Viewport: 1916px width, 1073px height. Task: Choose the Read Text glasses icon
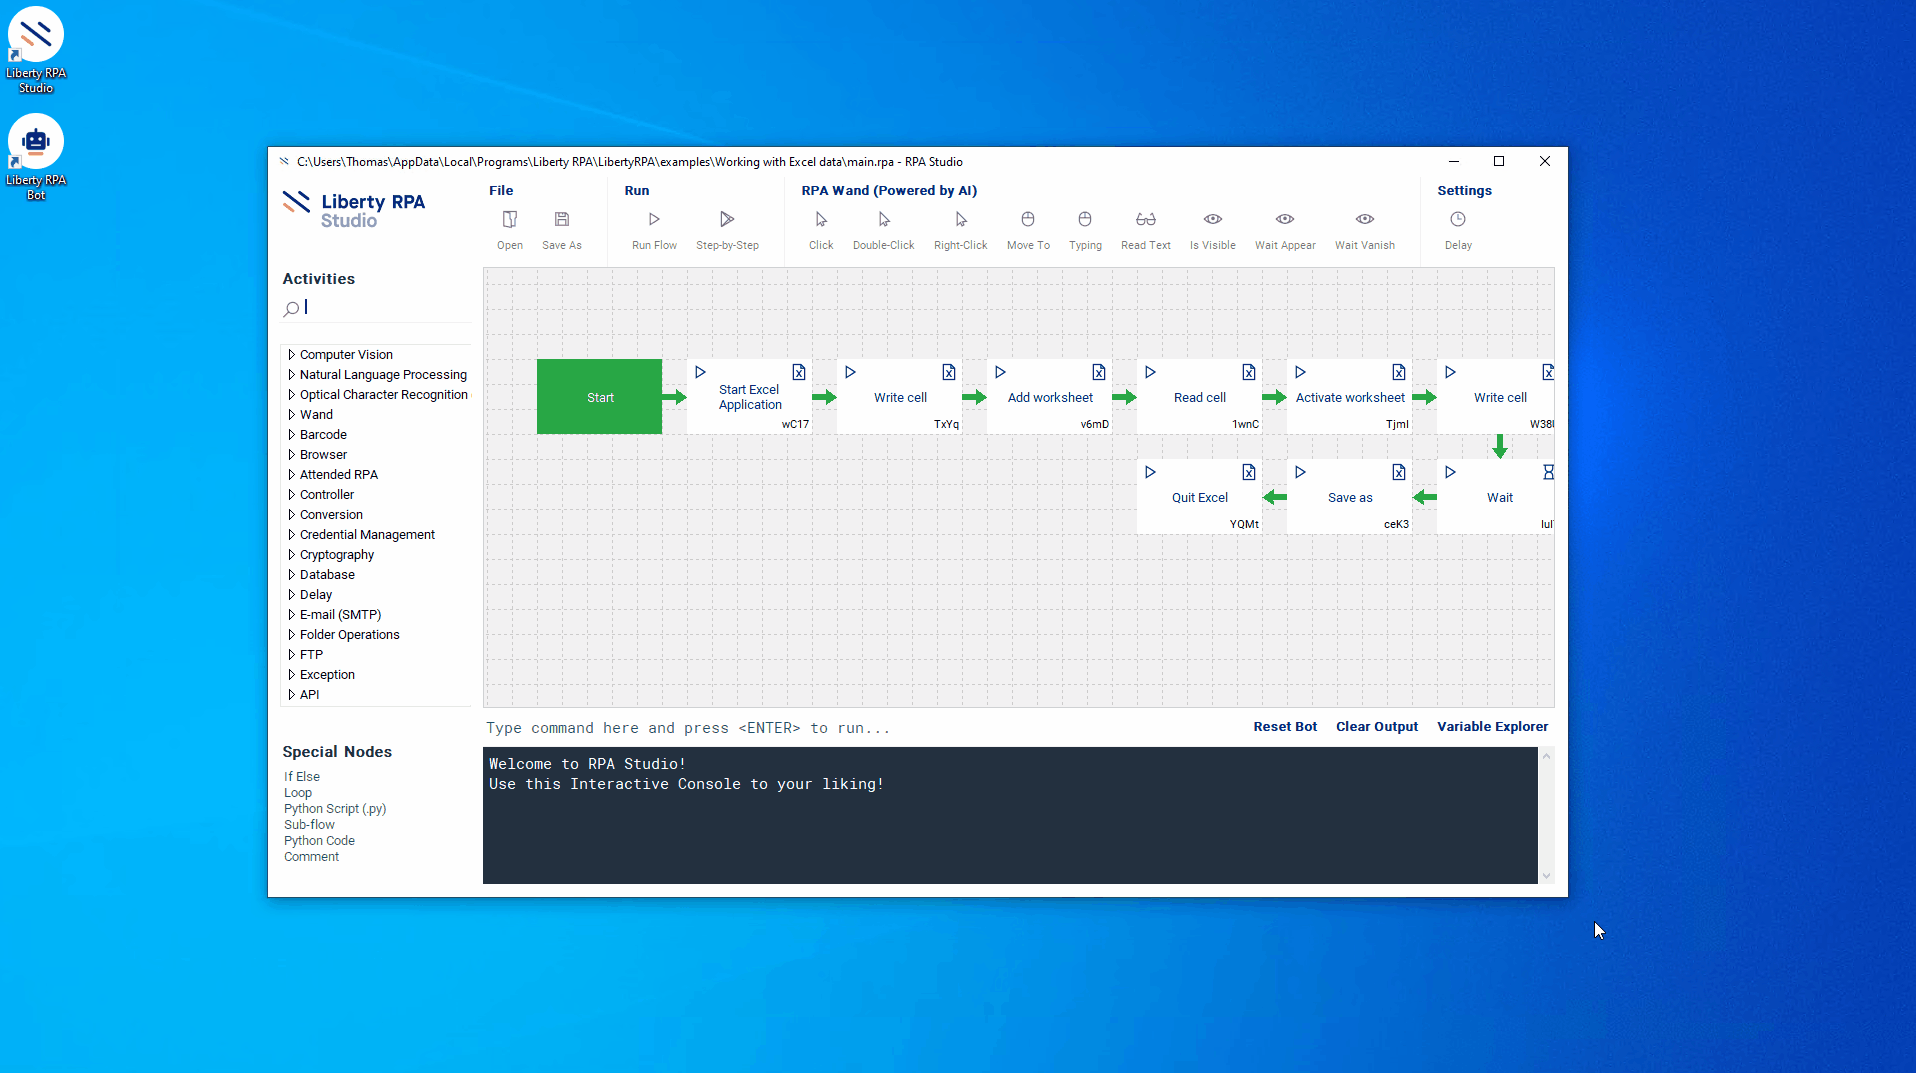tap(1145, 220)
